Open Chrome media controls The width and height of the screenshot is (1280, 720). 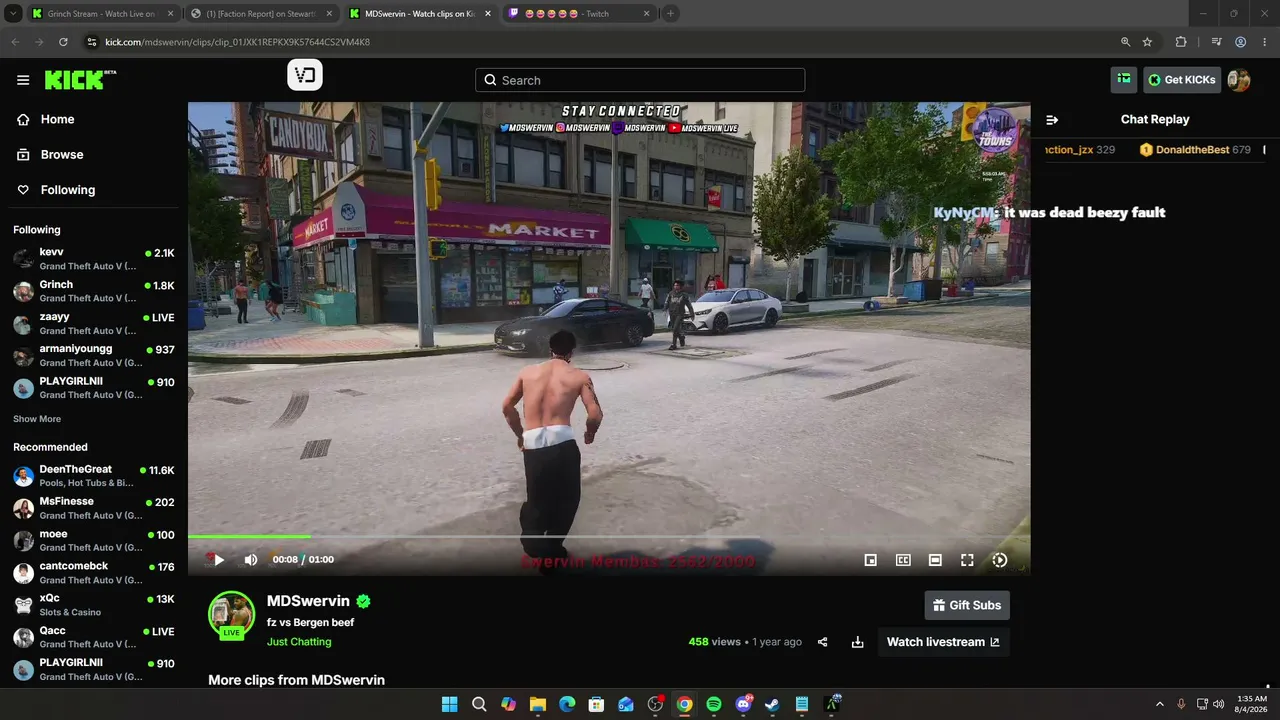(1216, 42)
